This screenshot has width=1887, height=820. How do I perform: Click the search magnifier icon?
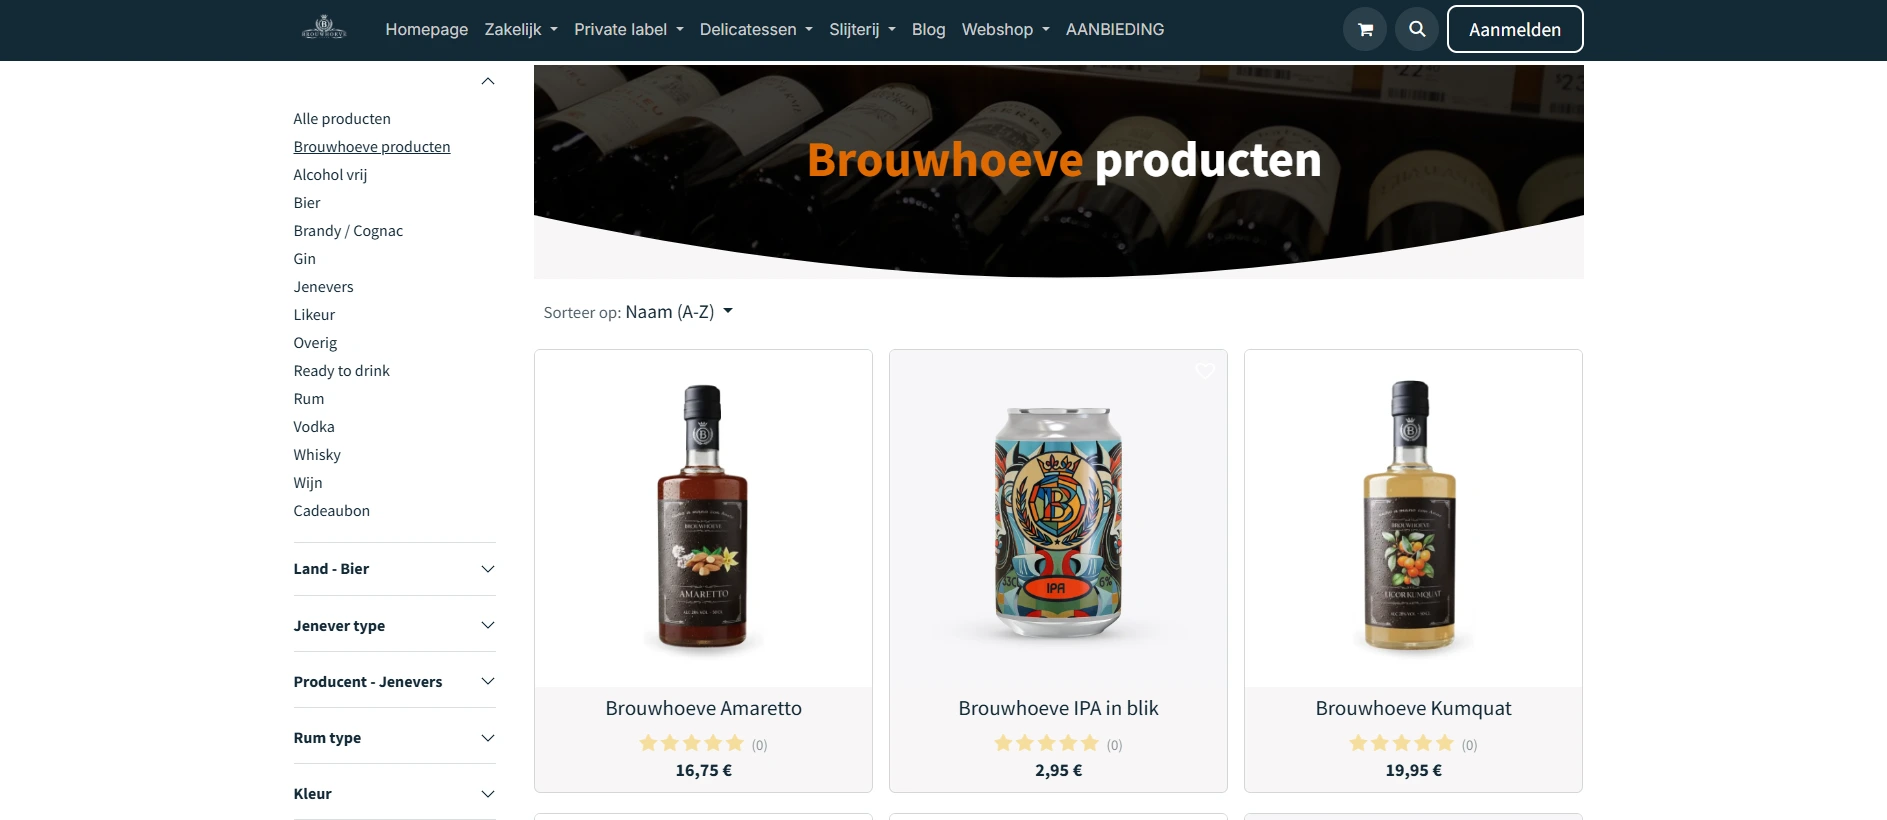1417,29
